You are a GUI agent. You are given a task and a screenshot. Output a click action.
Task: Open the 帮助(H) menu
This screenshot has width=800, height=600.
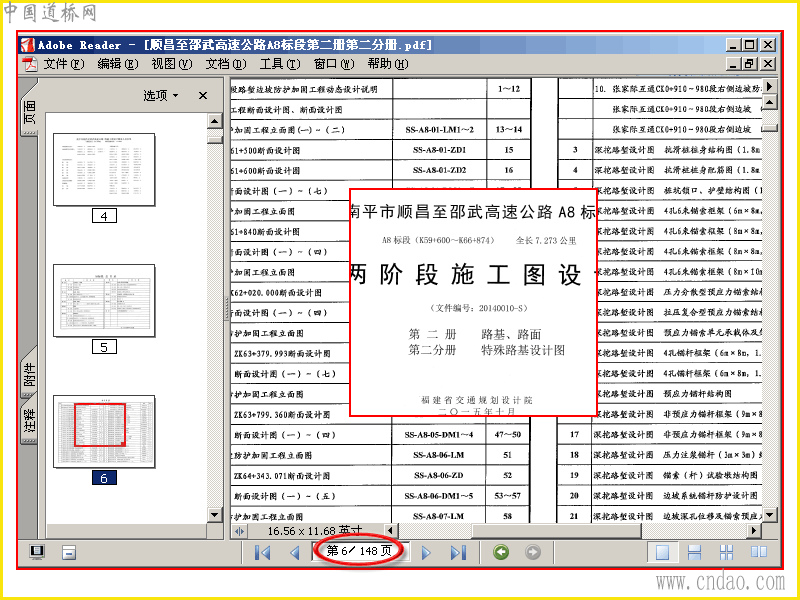pyautogui.click(x=388, y=64)
